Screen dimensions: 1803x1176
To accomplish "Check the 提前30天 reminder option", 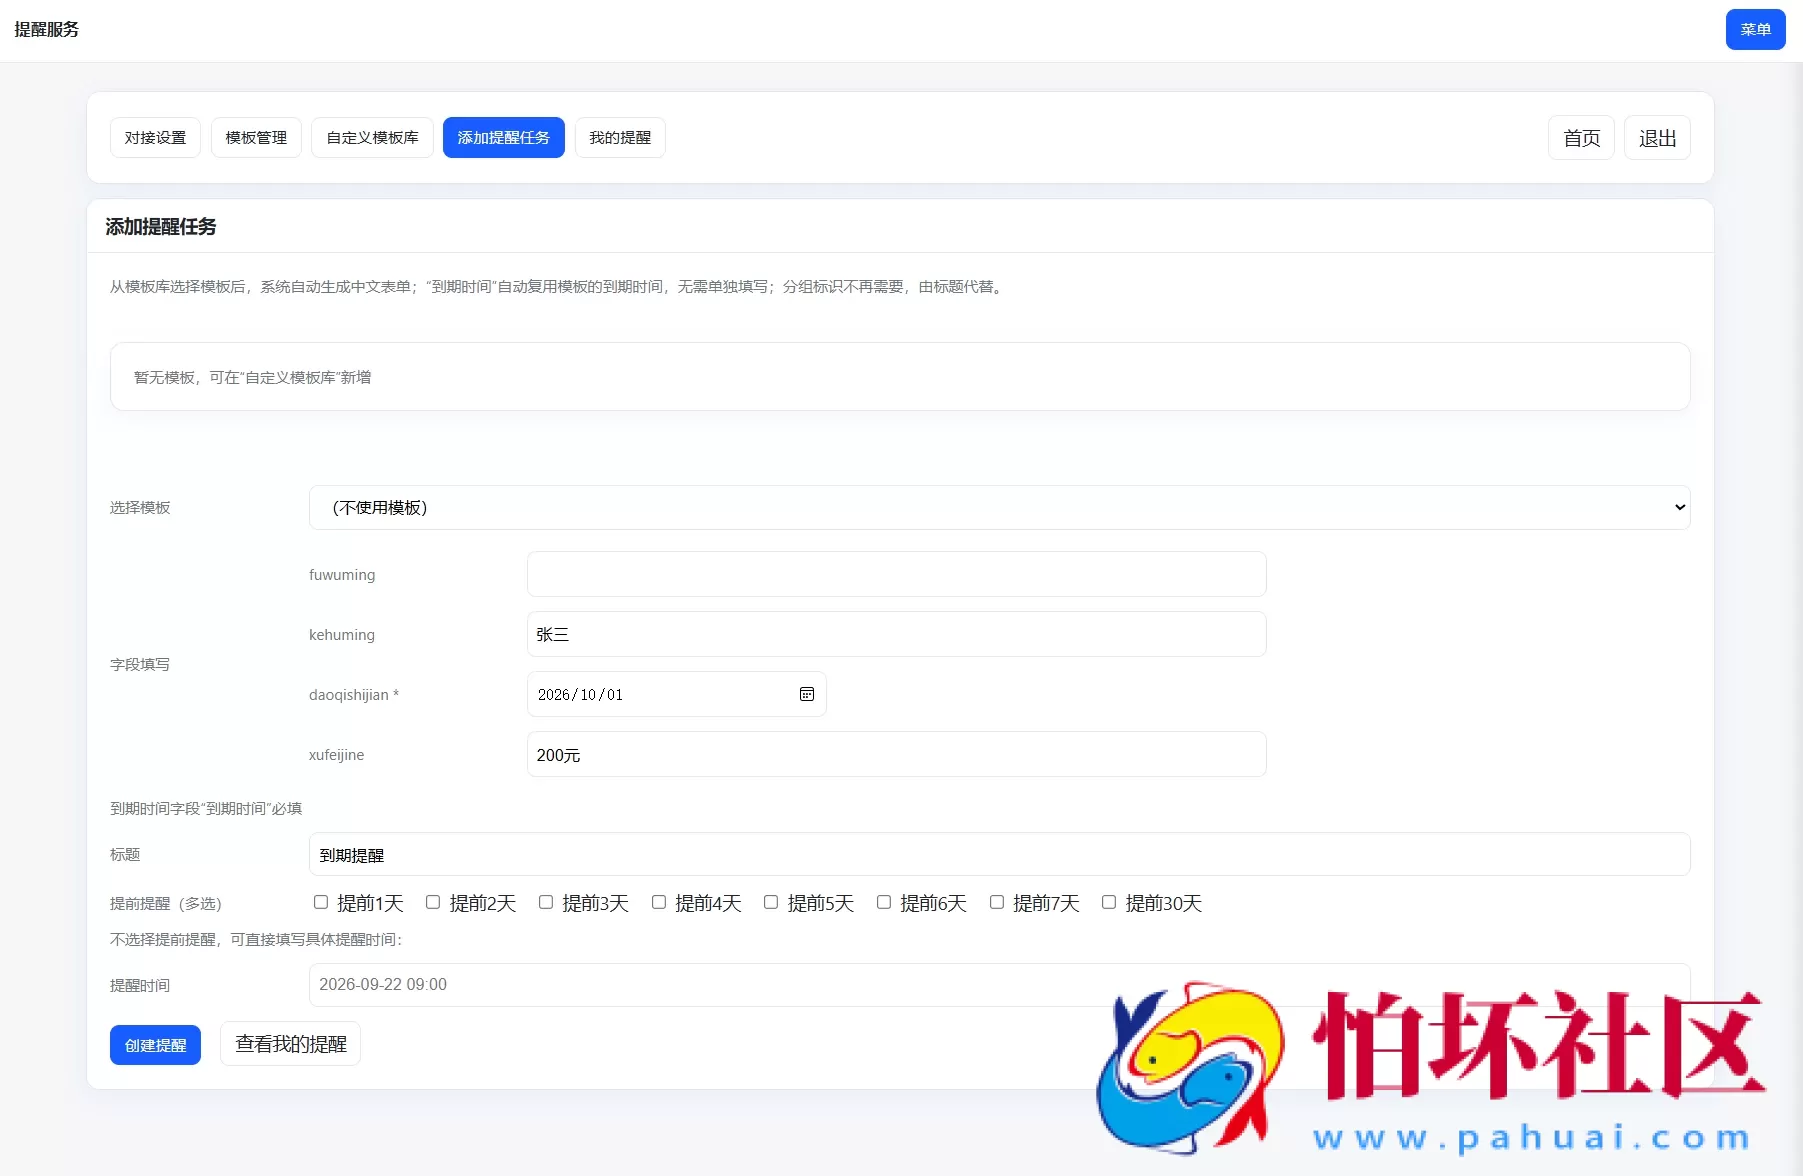I will tap(1108, 902).
